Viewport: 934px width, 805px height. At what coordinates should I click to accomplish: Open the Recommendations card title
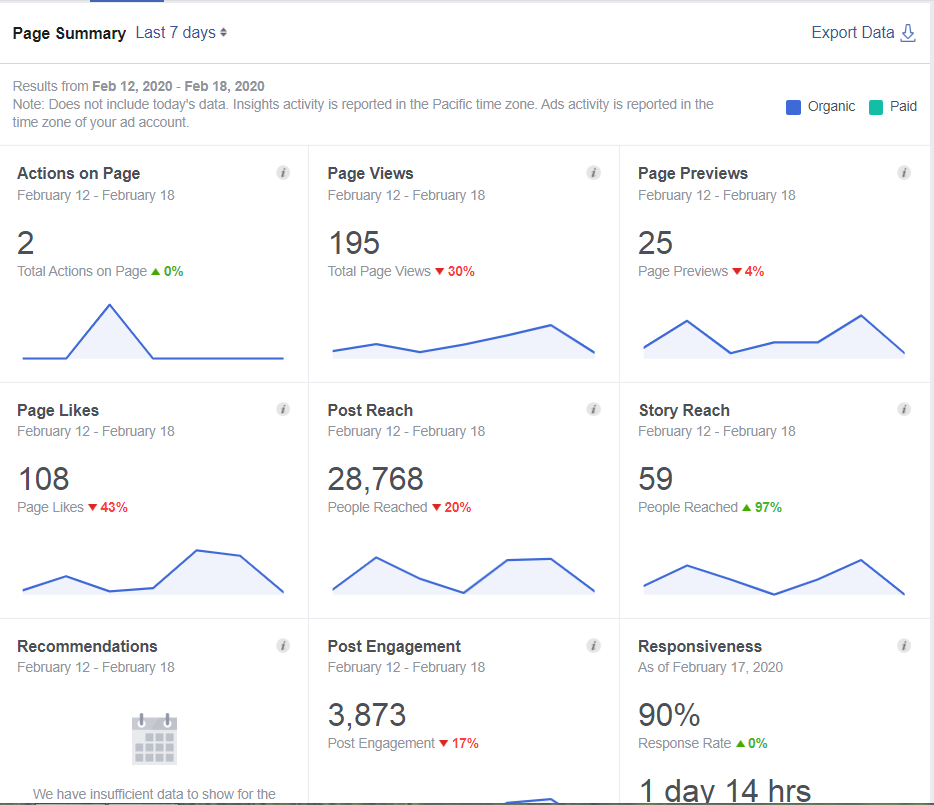coord(87,647)
